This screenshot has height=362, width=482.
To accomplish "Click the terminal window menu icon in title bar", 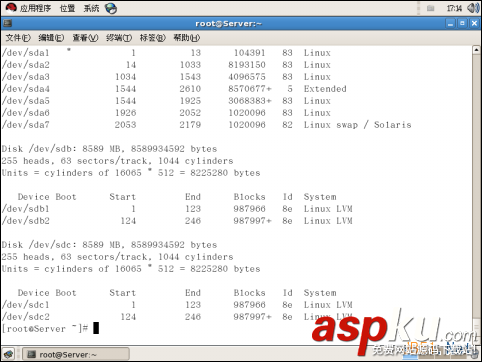I will (7, 23).
